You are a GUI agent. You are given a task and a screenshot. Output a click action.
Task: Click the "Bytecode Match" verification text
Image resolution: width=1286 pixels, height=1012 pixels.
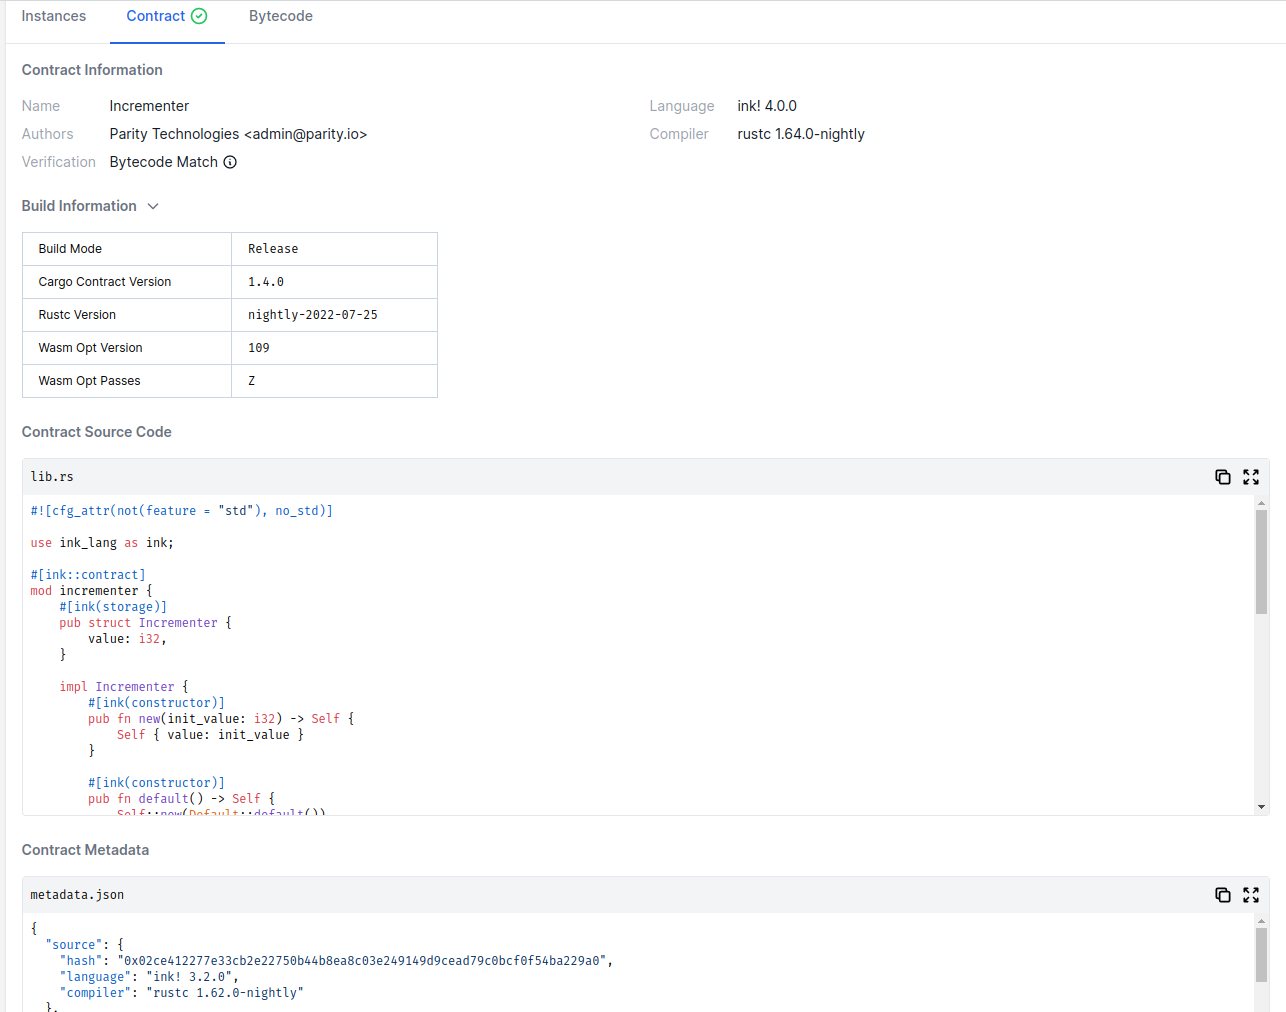point(163,162)
